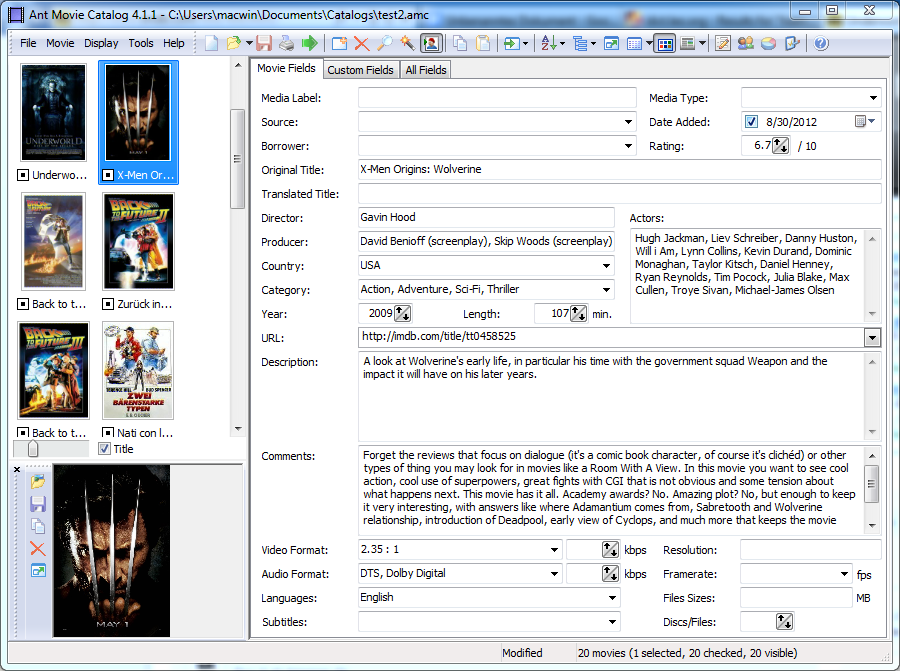The image size is (900, 671).
Task: Delete the picture with the panel's red X
Action: pyautogui.click(x=38, y=549)
